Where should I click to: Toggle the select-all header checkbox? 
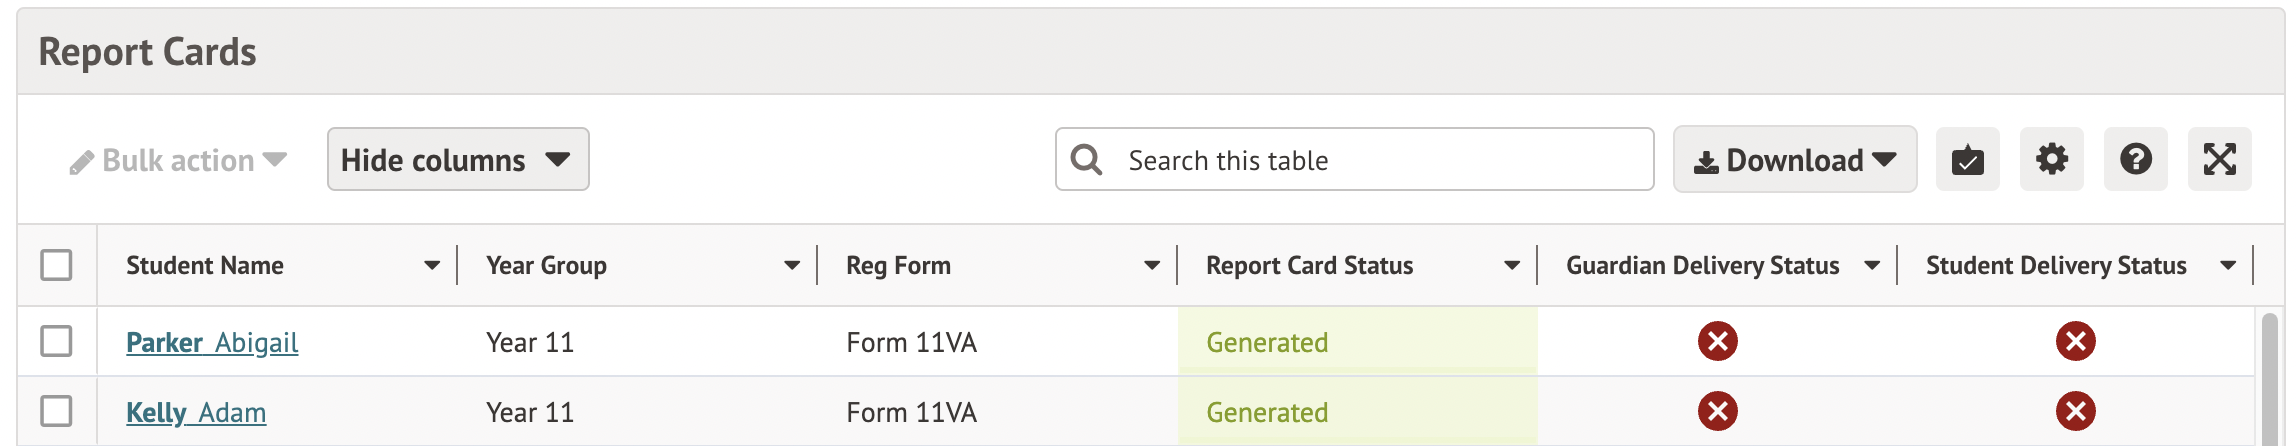56,265
